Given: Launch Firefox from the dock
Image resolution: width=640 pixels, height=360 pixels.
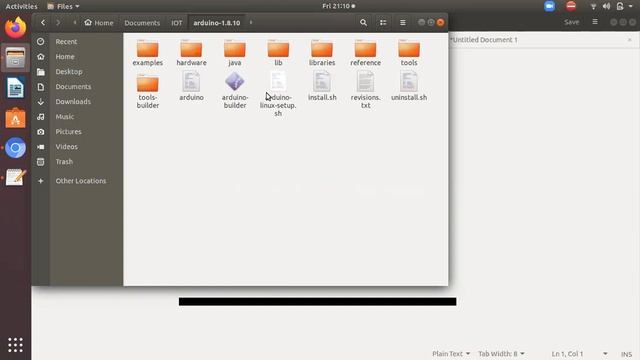Looking at the screenshot, I should [15, 28].
